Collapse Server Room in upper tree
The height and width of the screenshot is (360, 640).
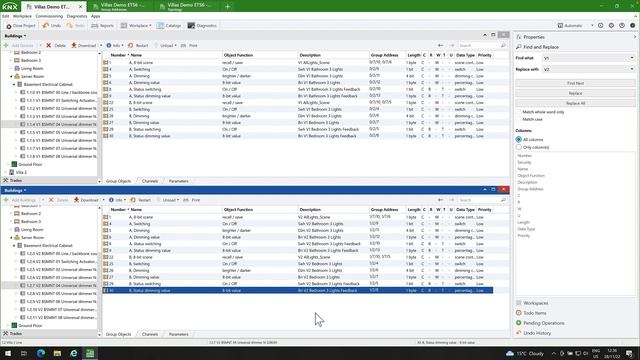pyautogui.click(x=11, y=76)
